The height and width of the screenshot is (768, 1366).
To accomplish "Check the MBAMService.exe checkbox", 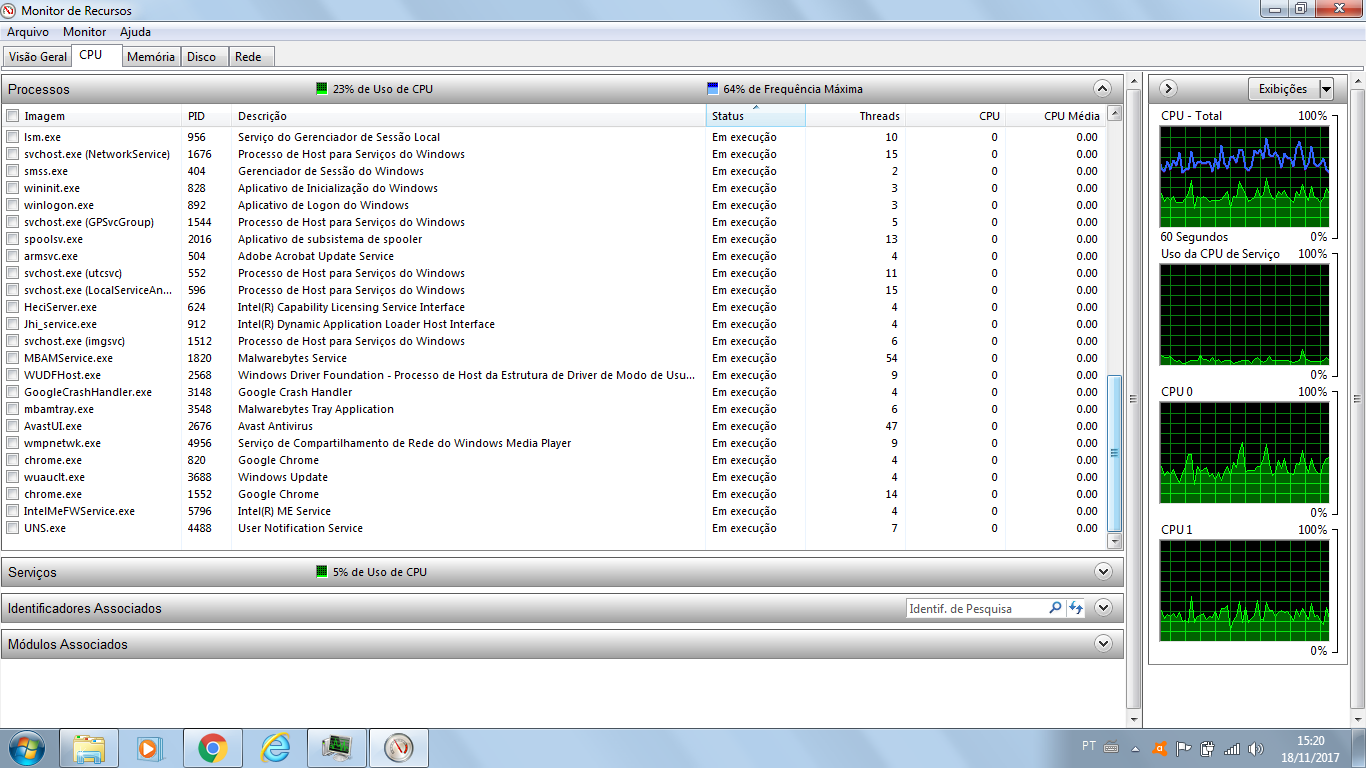I will [13, 358].
